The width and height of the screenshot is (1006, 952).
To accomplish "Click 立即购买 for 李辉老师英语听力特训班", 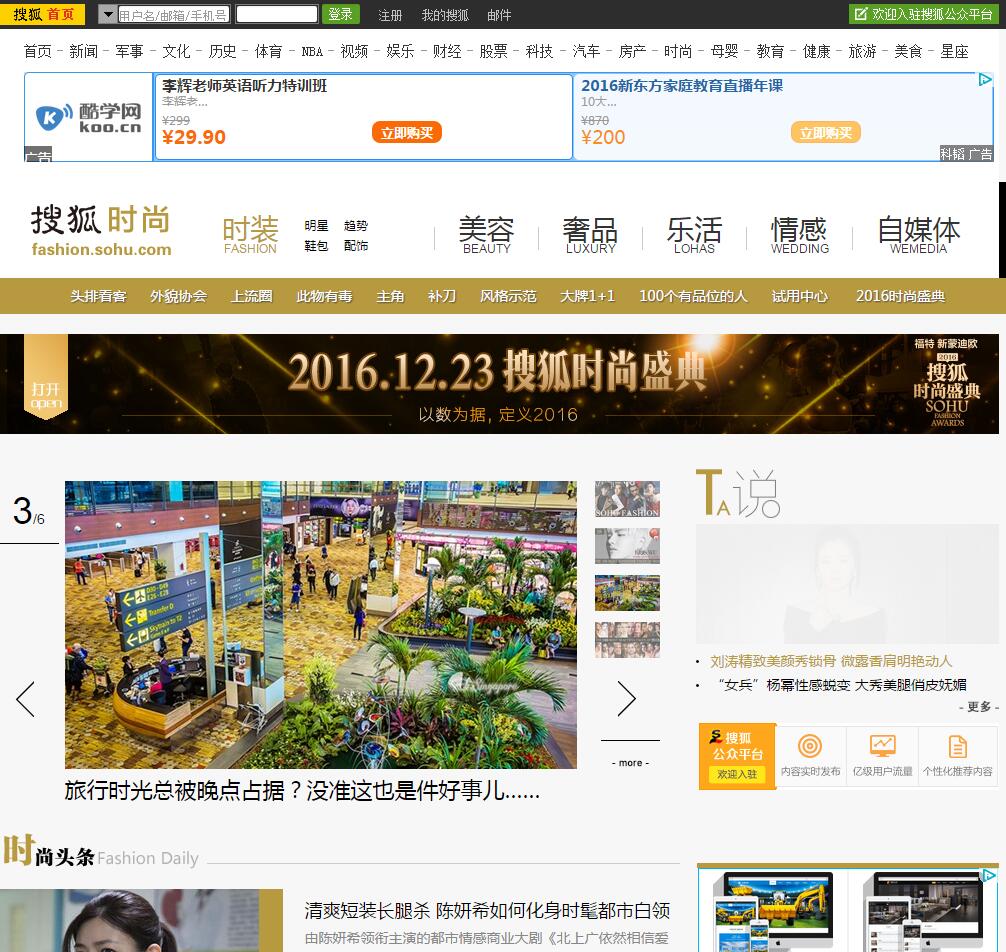I will point(407,133).
